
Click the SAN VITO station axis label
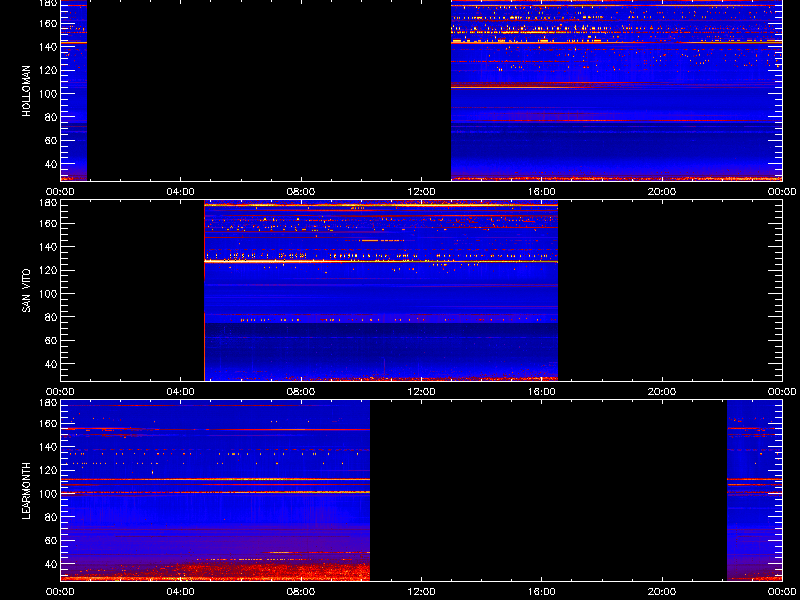27,291
